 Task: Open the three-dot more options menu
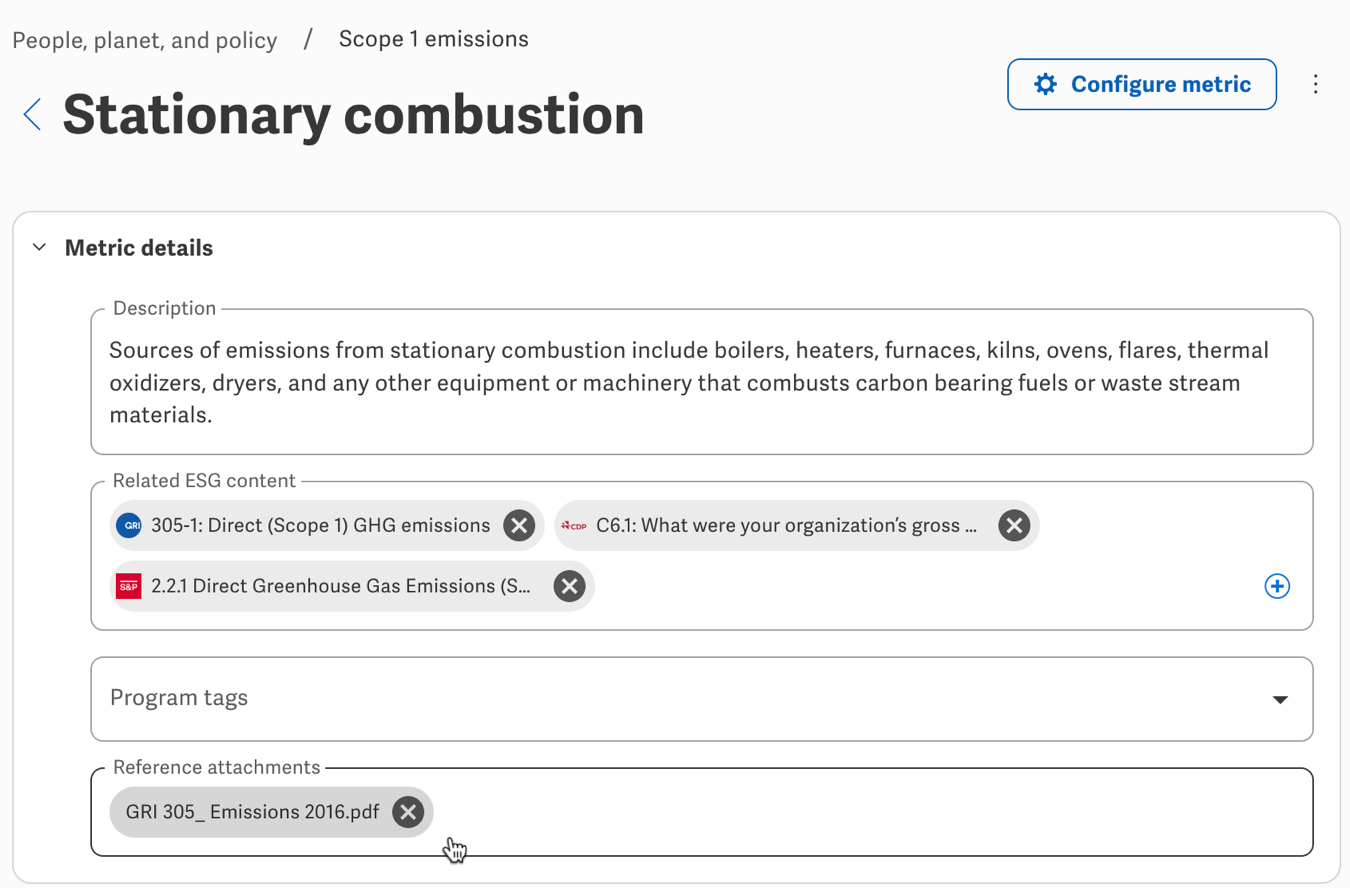click(x=1315, y=85)
